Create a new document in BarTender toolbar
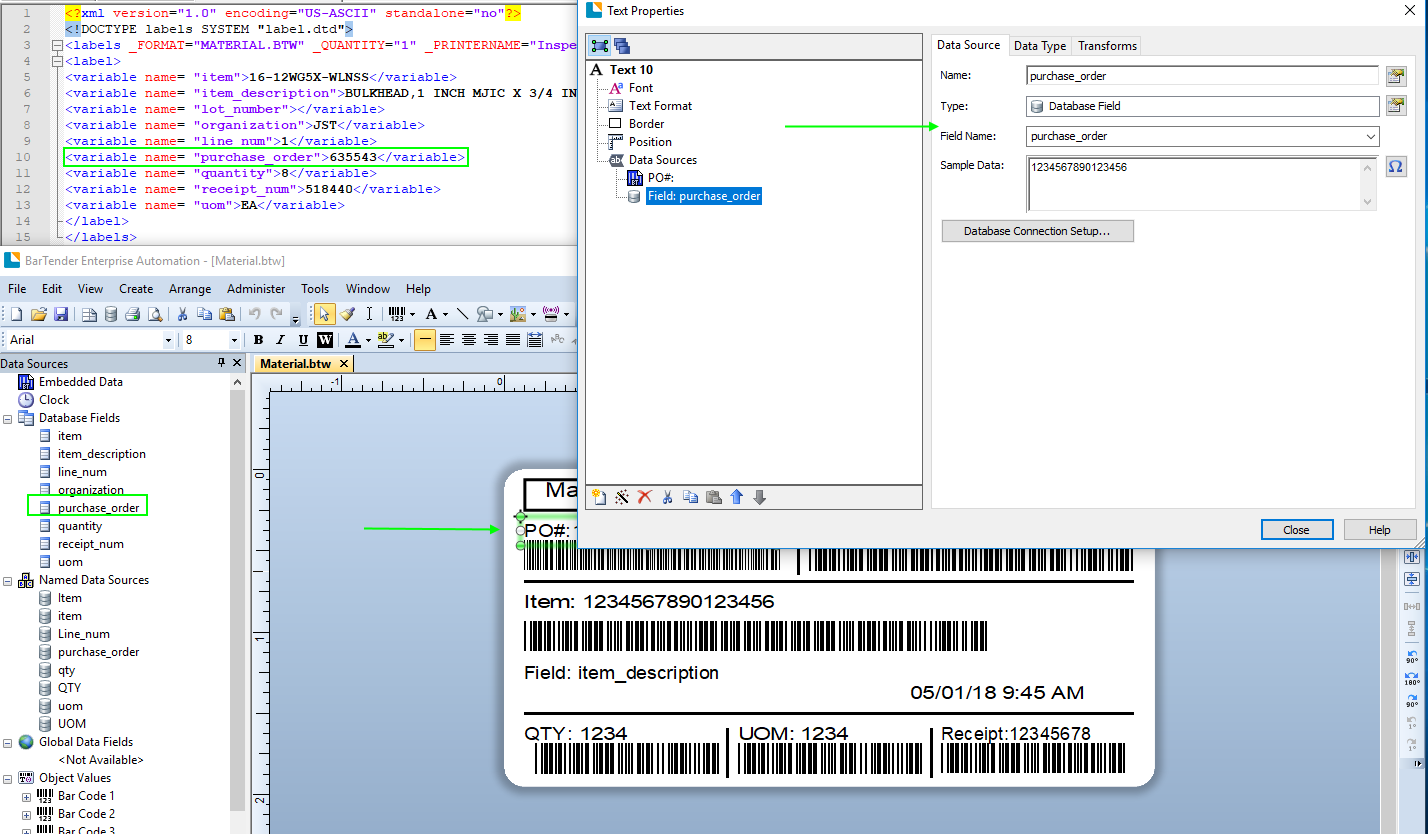Viewport: 1428px width, 834px height. pyautogui.click(x=16, y=314)
